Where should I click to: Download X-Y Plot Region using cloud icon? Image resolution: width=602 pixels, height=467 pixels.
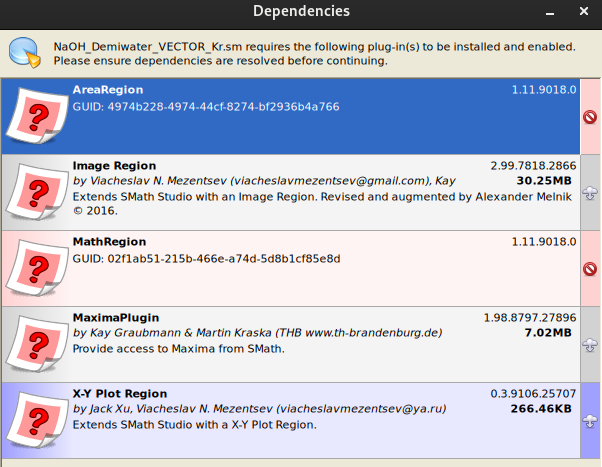click(590, 421)
